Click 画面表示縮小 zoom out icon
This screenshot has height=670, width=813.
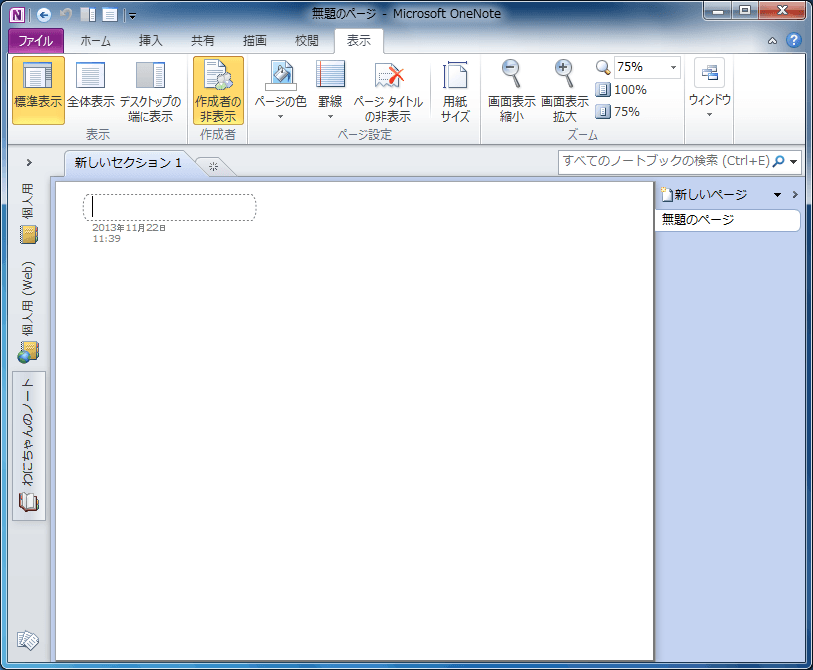[x=511, y=90]
